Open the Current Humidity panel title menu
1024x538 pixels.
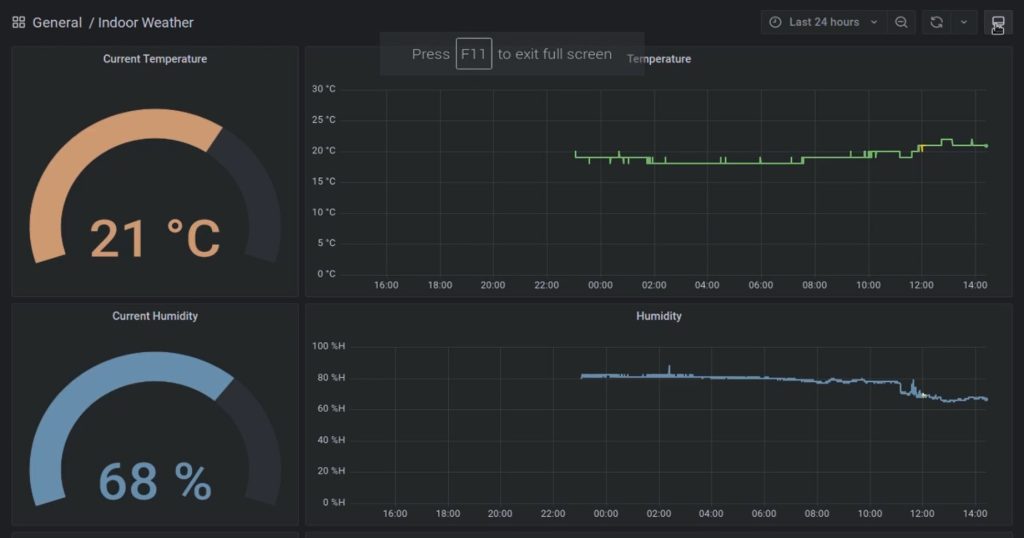coord(155,316)
